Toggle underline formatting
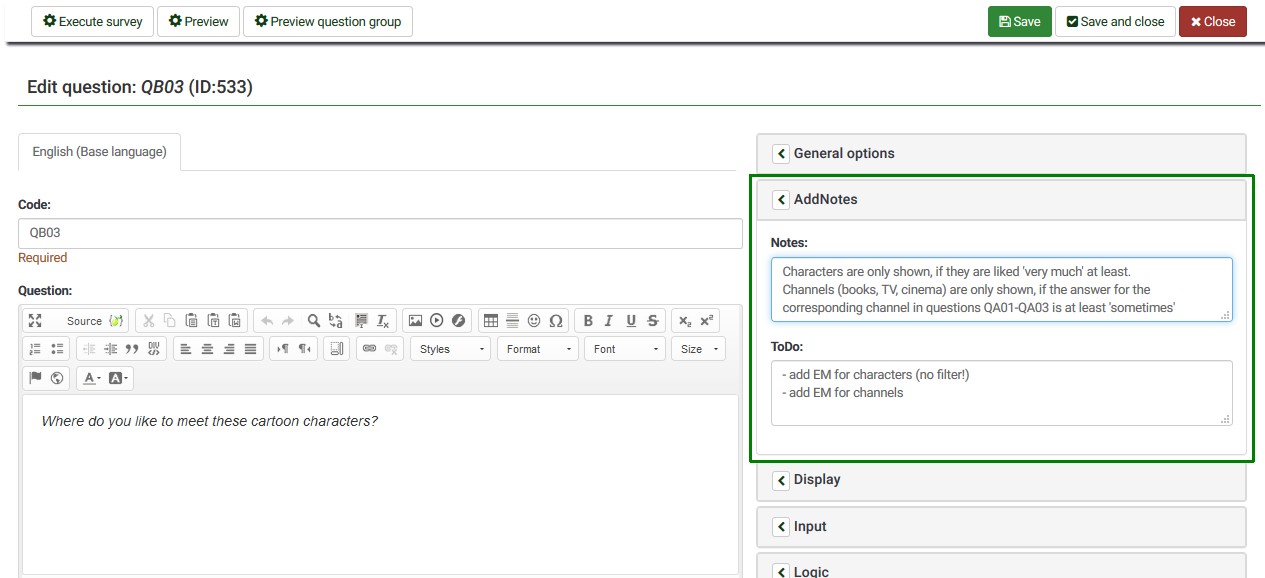The width and height of the screenshot is (1265, 578). (631, 321)
